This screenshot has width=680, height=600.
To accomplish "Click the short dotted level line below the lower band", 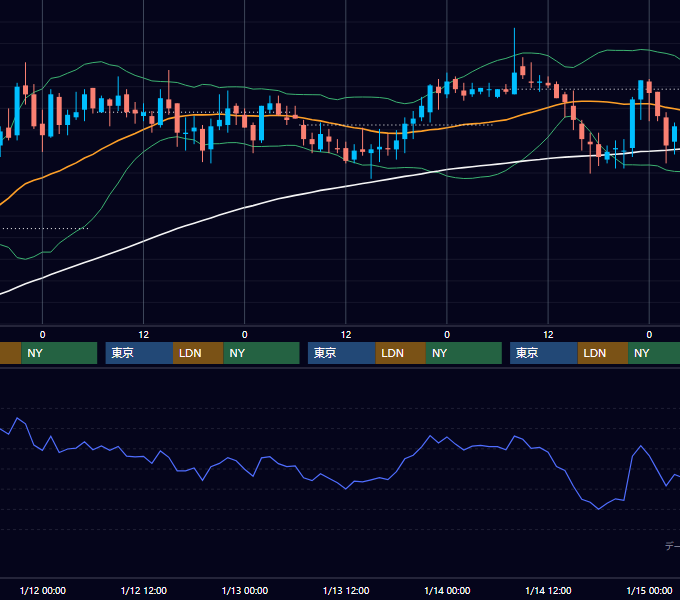I will (44, 228).
